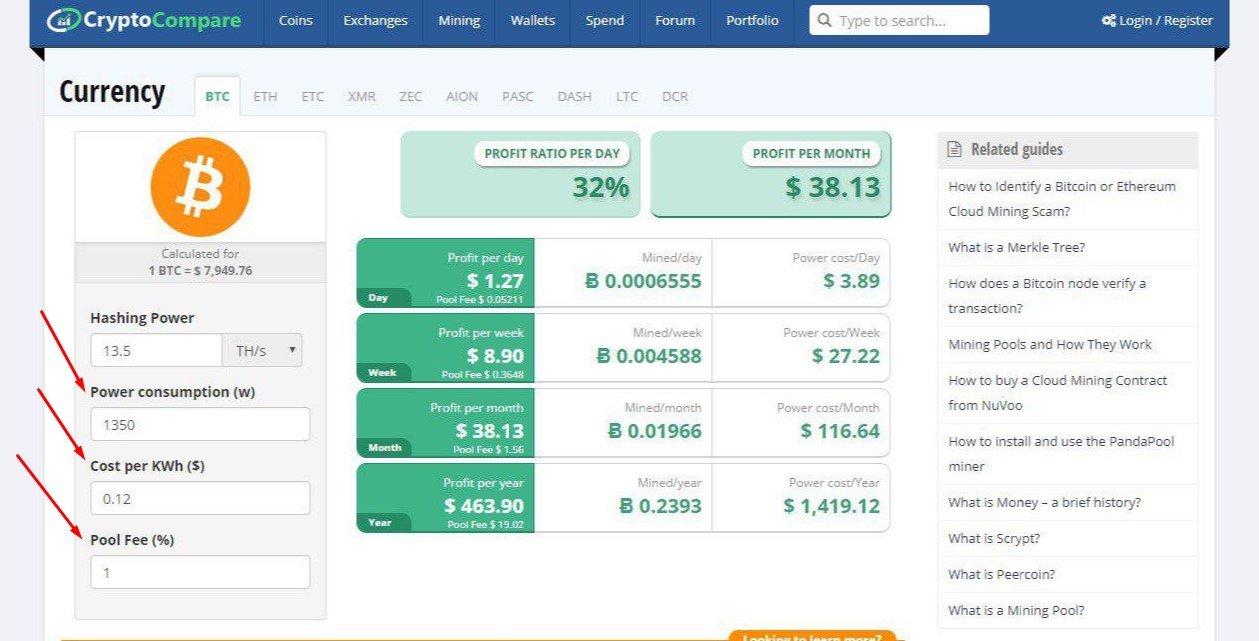Click the Login / Register link
This screenshot has width=1259, height=641.
tap(1157, 21)
